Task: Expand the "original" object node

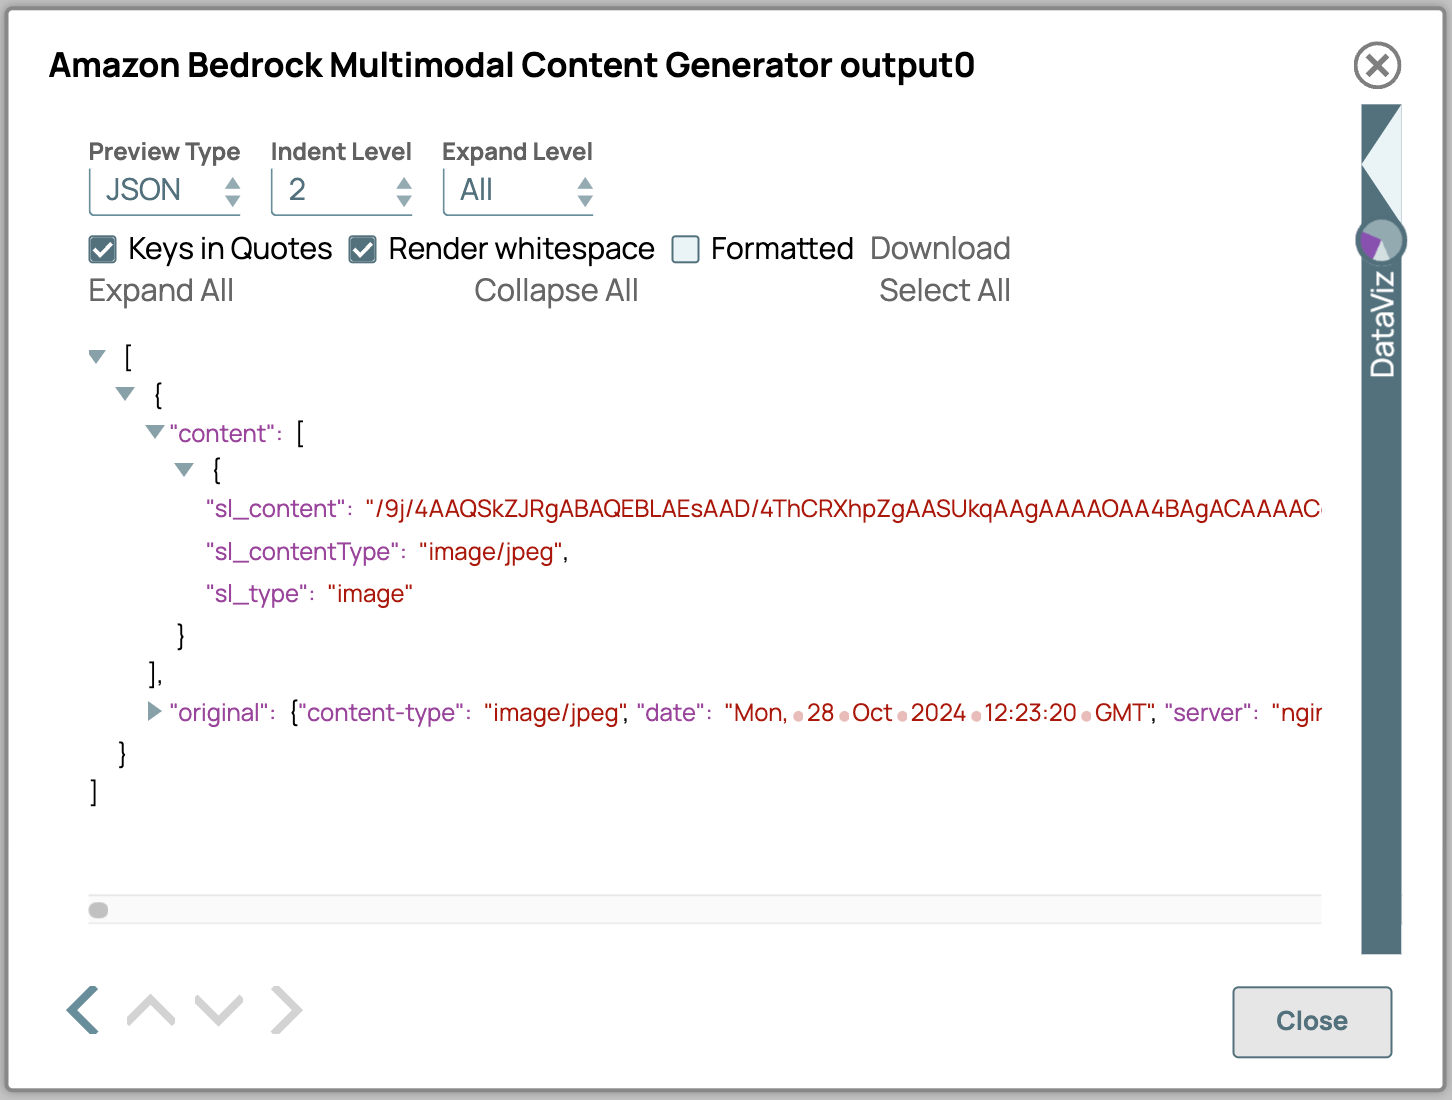Action: pyautogui.click(x=154, y=711)
